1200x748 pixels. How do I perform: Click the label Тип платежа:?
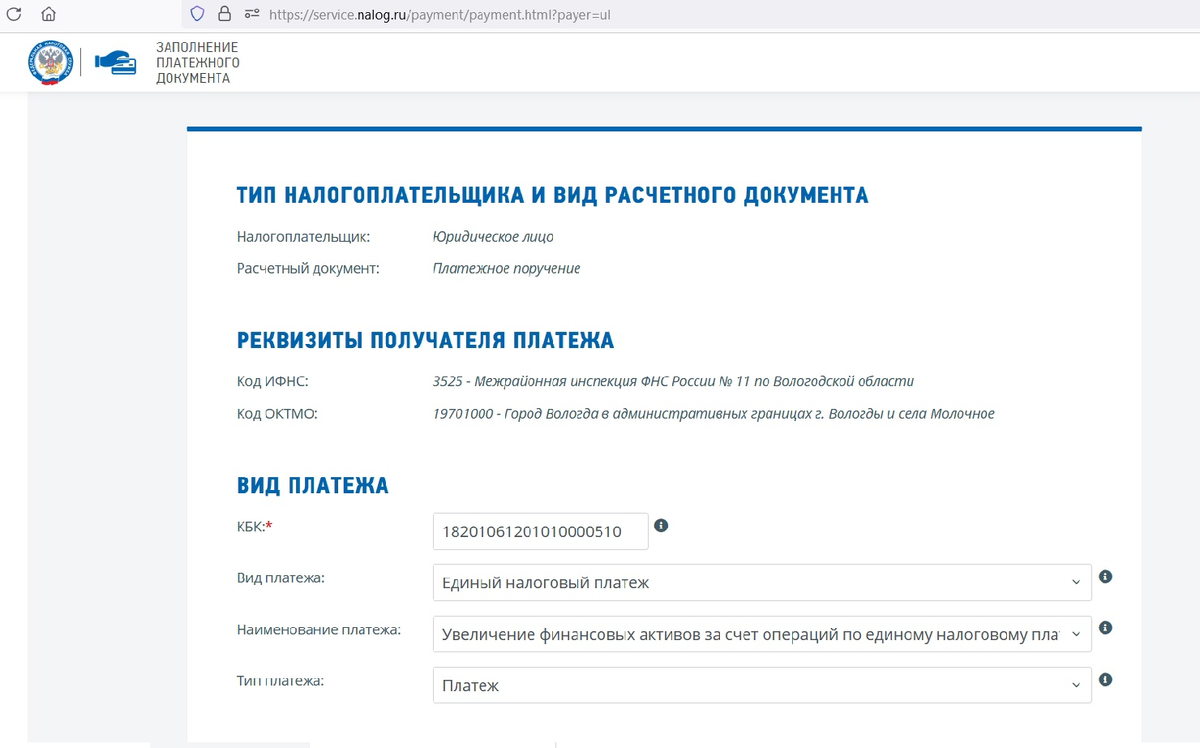click(281, 680)
